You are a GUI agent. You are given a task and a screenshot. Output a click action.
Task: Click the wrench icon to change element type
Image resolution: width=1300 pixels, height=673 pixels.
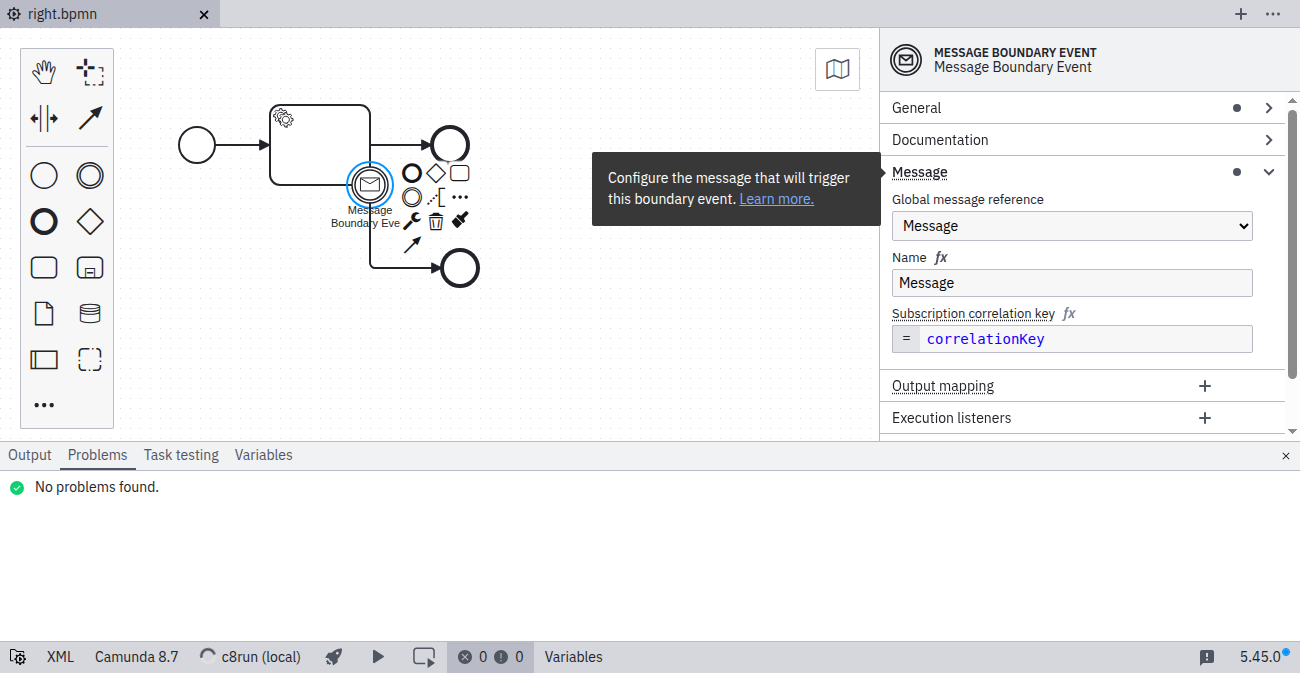411,221
